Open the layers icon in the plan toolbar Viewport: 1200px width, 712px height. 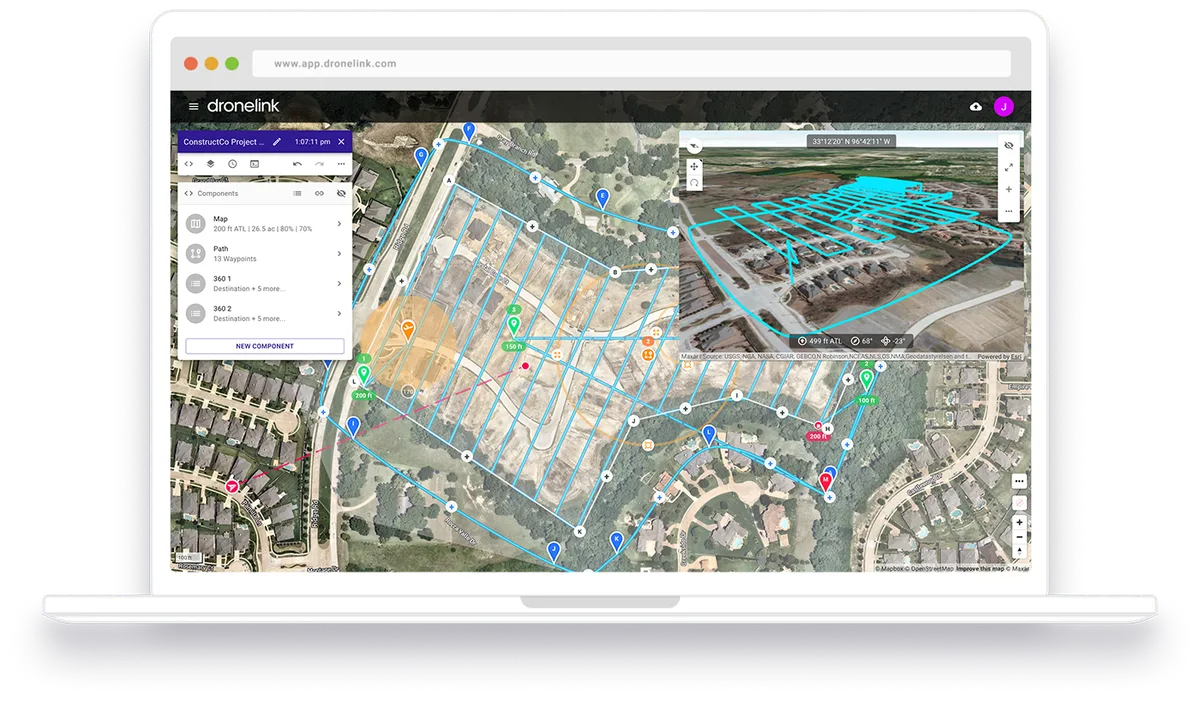(x=211, y=164)
